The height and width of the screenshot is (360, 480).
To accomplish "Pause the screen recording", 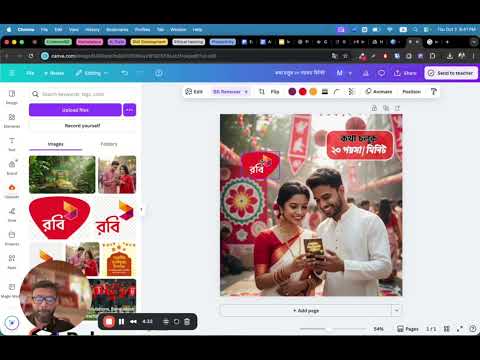I will (121, 322).
